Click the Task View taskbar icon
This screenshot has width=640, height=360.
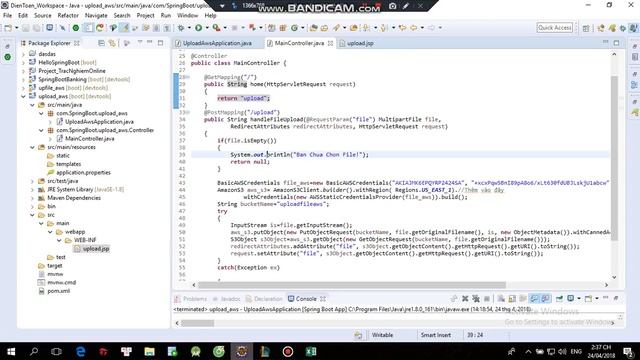pyautogui.click(x=57, y=351)
